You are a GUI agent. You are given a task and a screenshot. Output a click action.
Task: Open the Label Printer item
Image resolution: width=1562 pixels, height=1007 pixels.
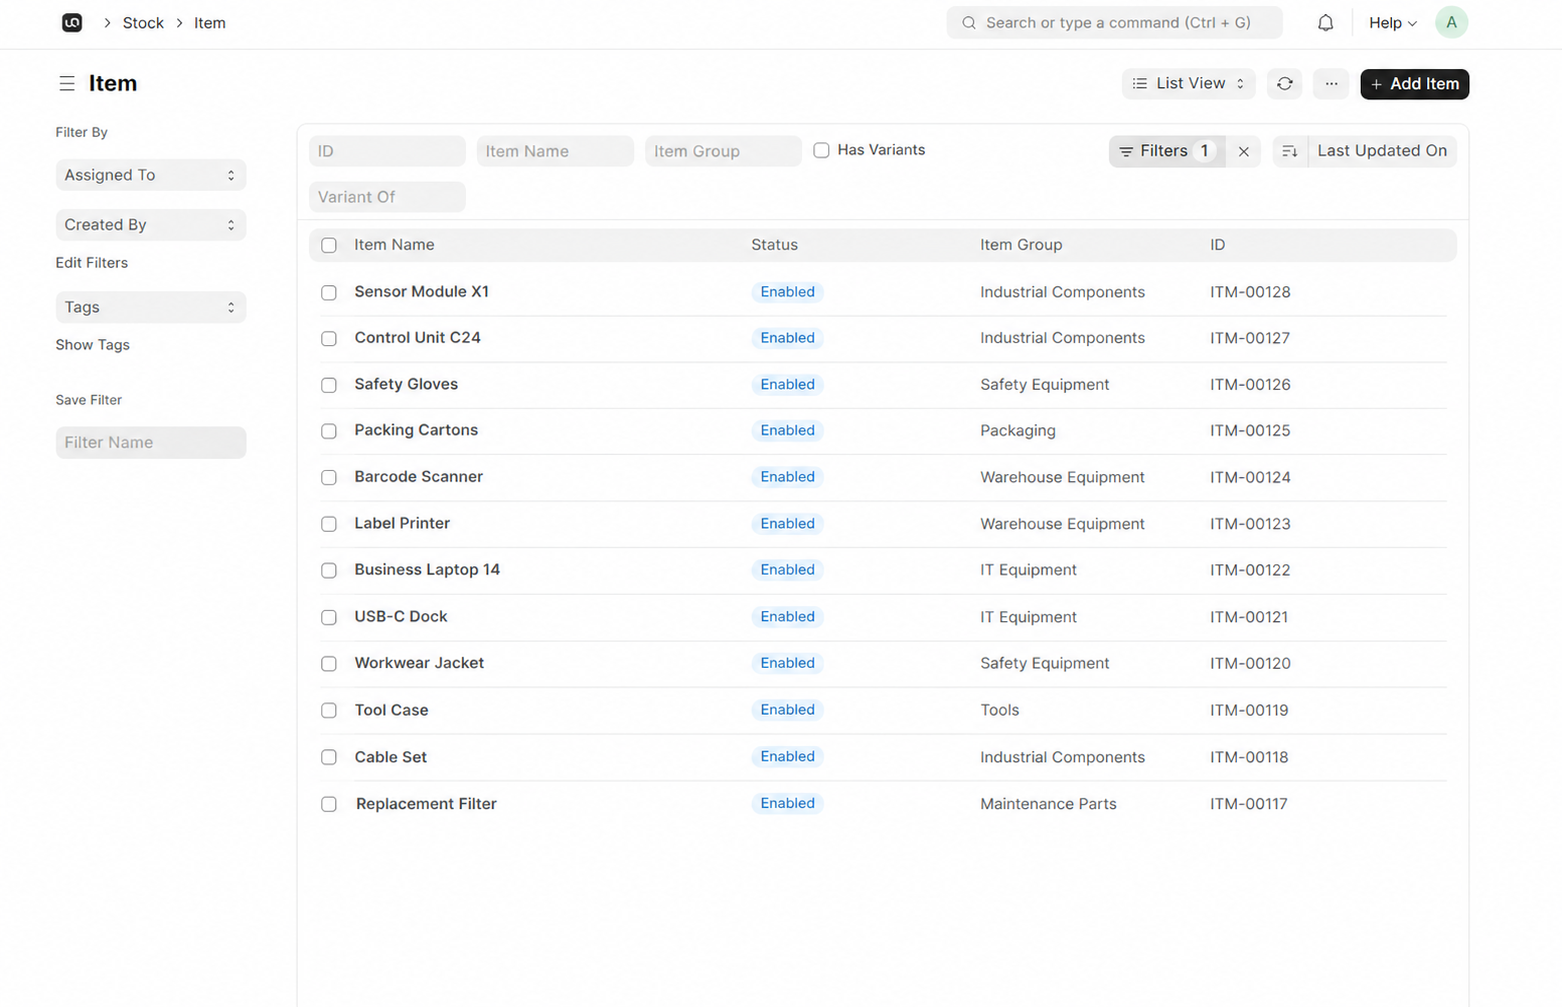(402, 524)
